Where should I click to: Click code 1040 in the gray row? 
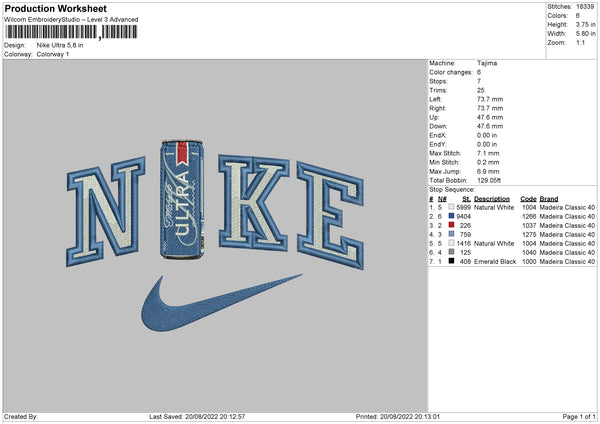[529, 252]
